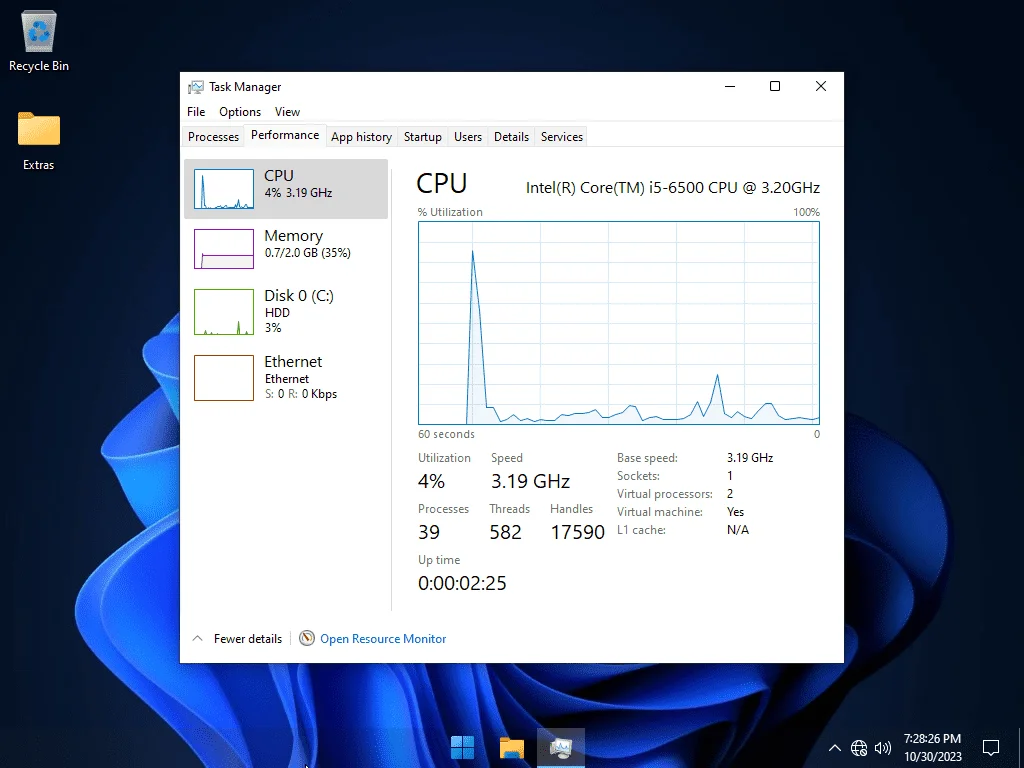1024x768 pixels.
Task: Show hidden icons tray chevron
Action: [x=834, y=748]
